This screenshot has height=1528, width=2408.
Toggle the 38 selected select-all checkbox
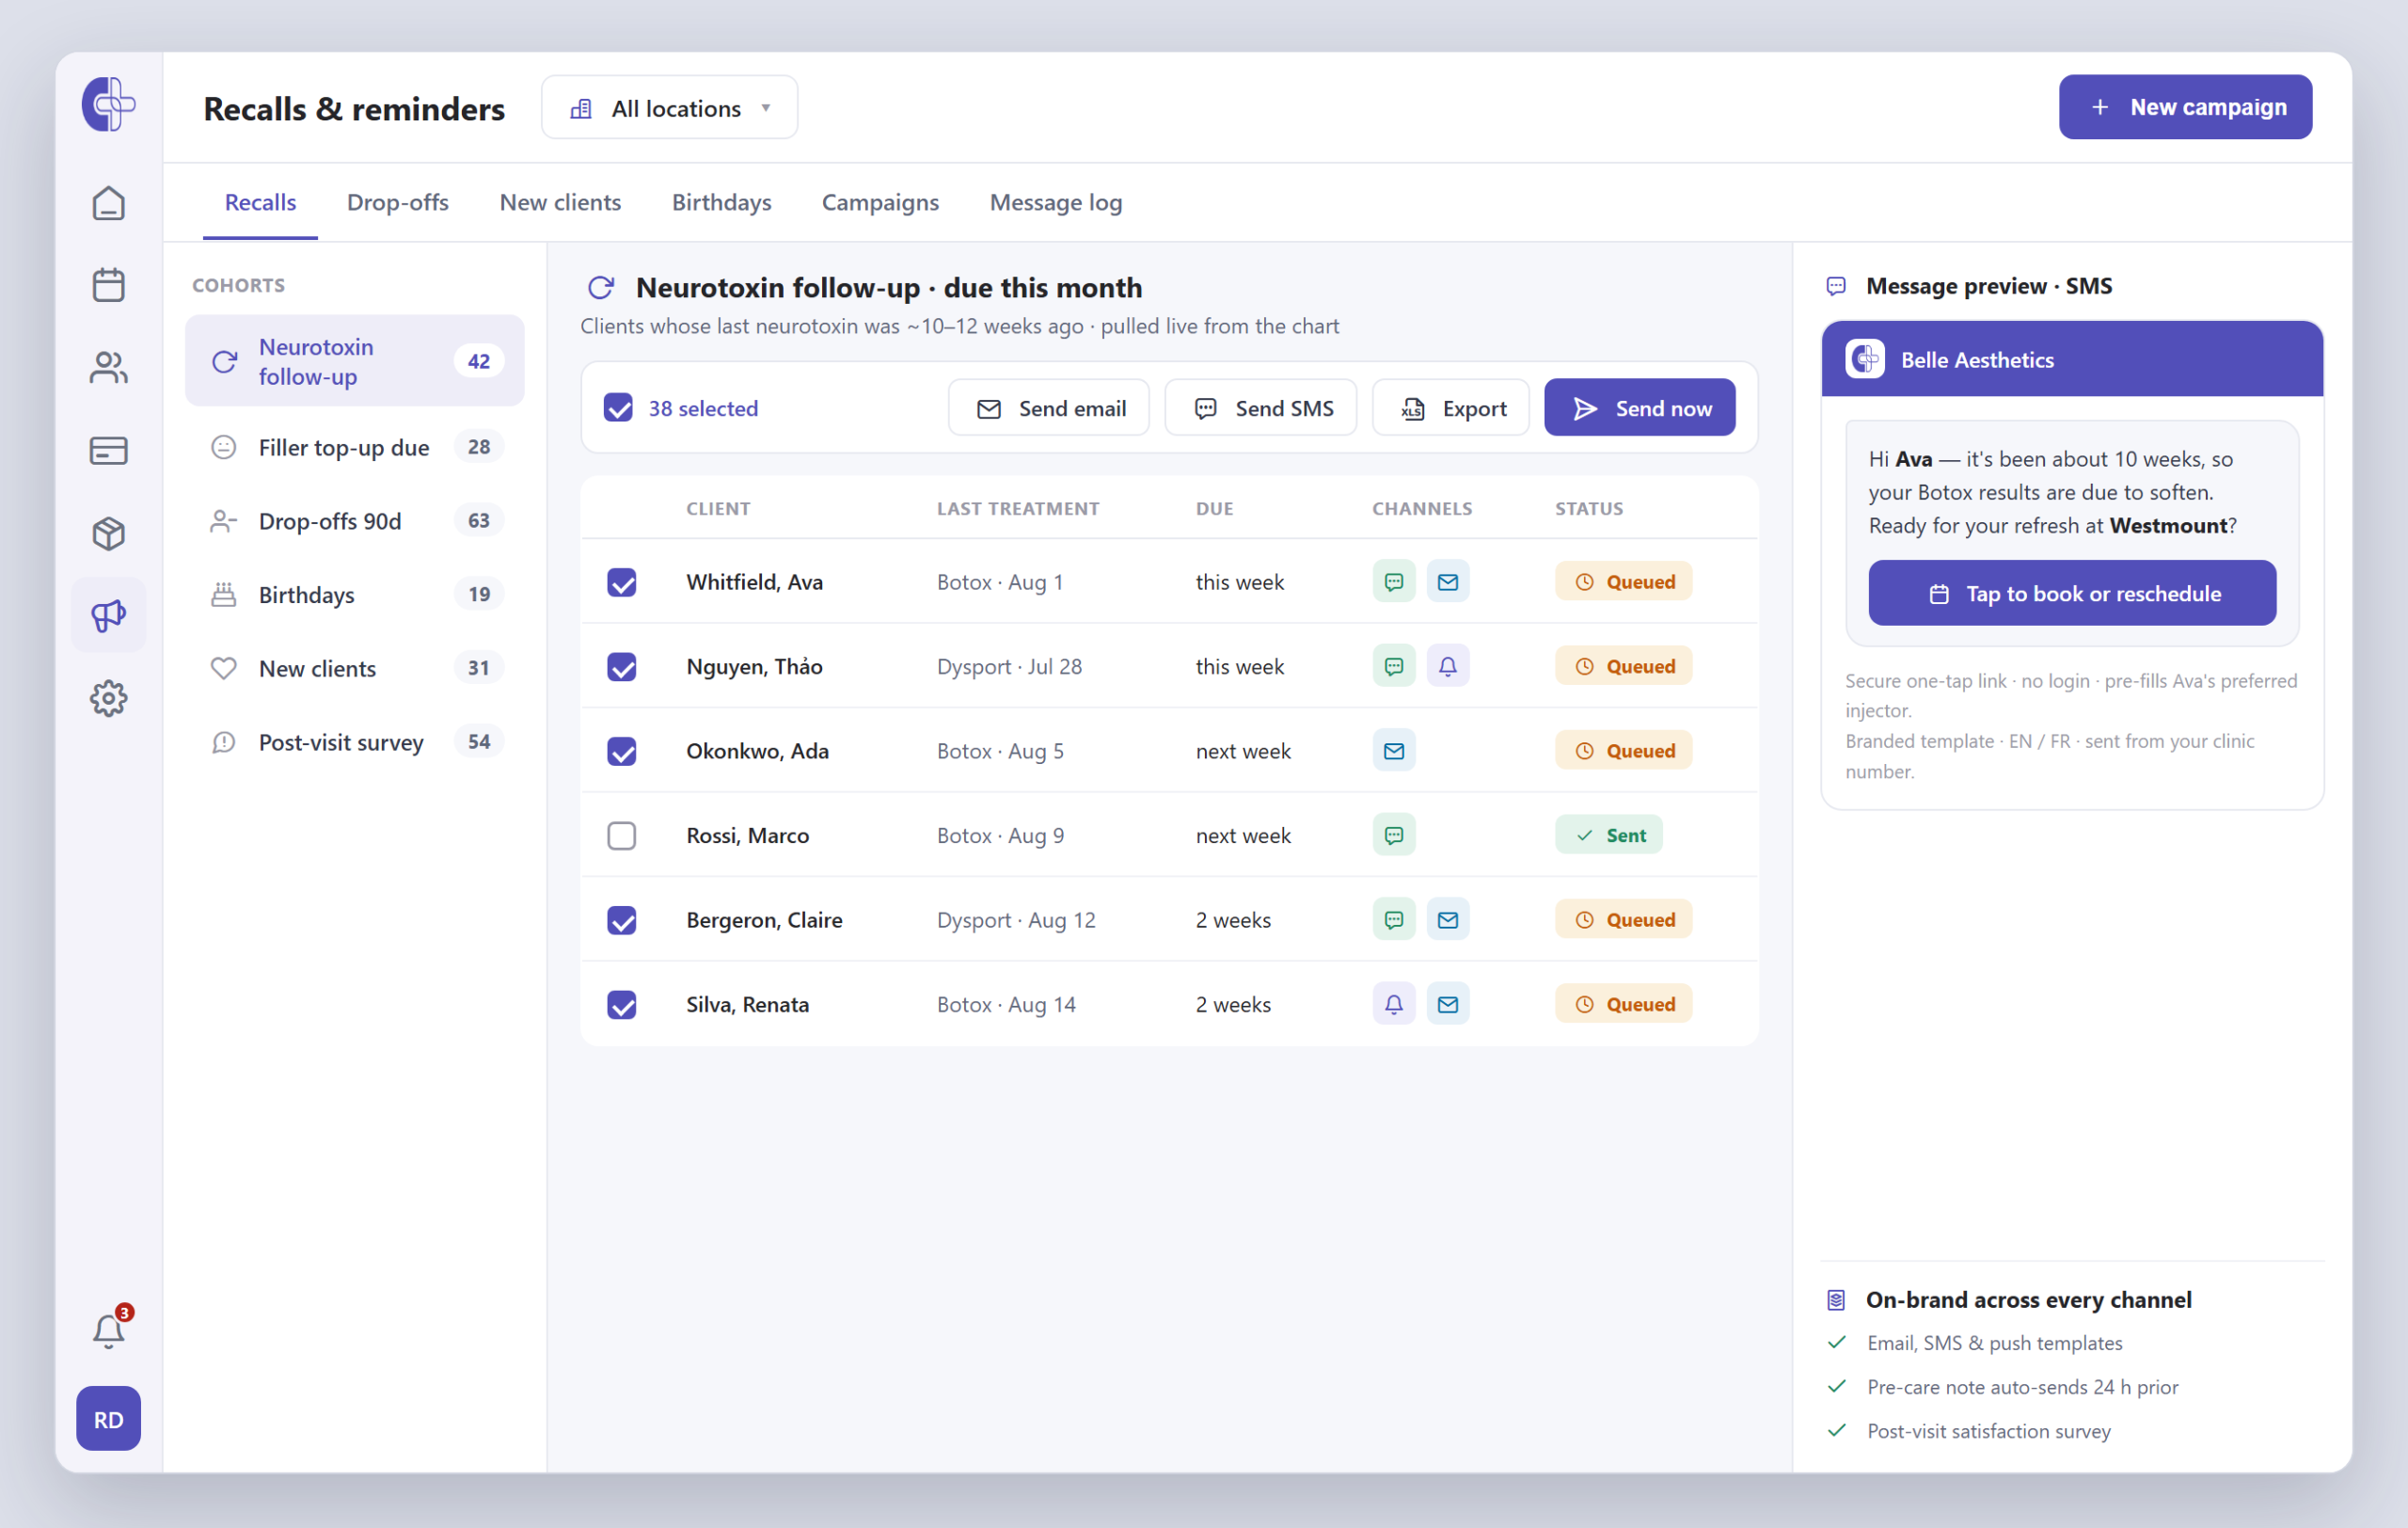pos(618,408)
